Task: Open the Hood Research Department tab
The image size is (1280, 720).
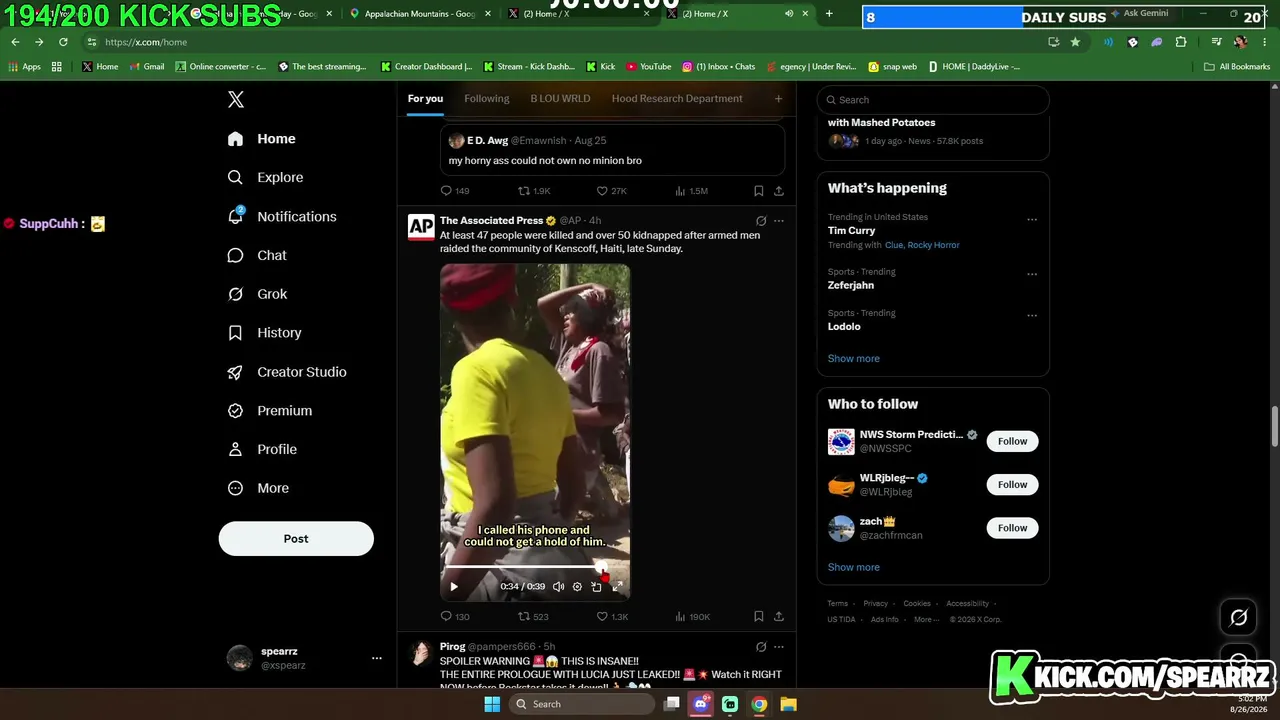Action: pos(677,98)
